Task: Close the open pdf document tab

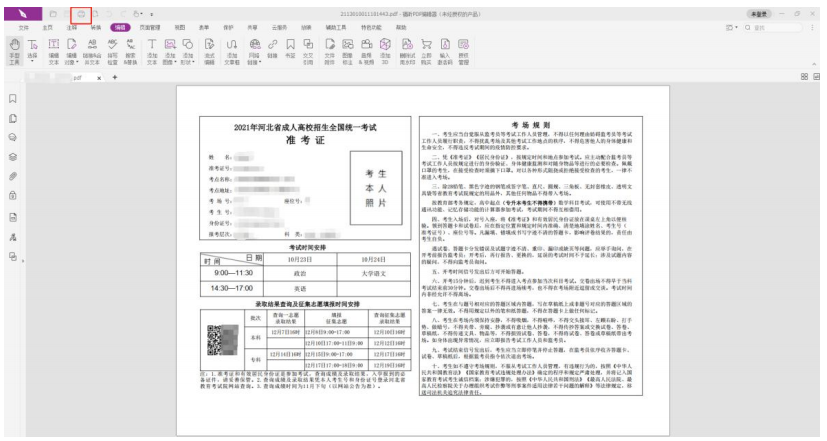Action: (99, 78)
